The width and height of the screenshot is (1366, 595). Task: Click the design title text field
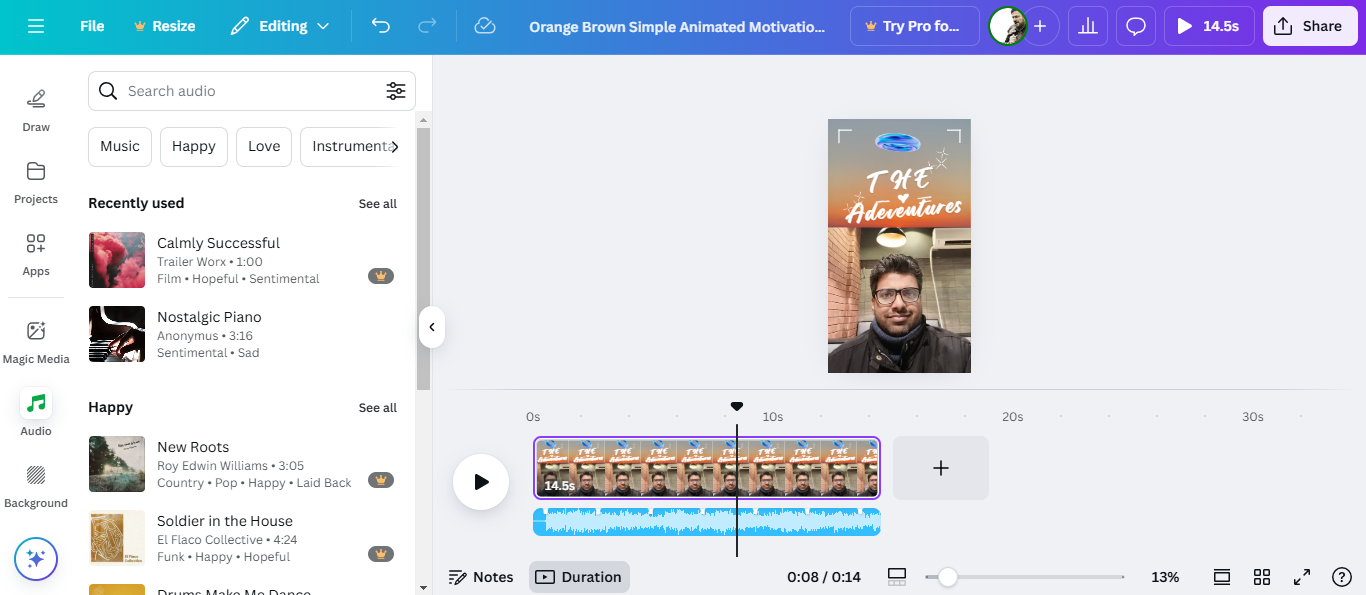(x=677, y=26)
